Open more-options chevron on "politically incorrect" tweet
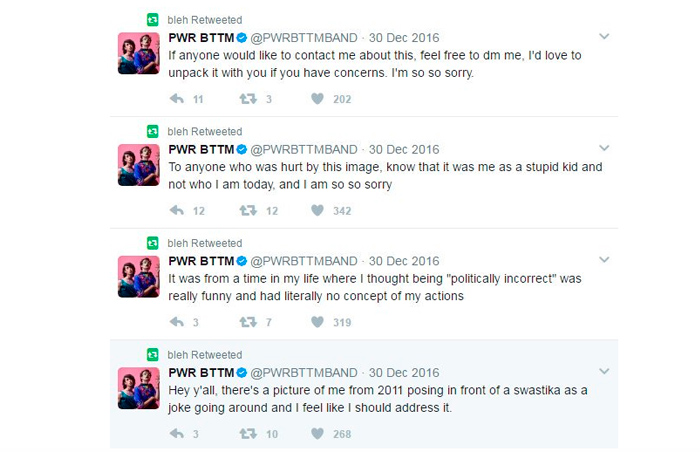The image size is (700, 452). 604,261
